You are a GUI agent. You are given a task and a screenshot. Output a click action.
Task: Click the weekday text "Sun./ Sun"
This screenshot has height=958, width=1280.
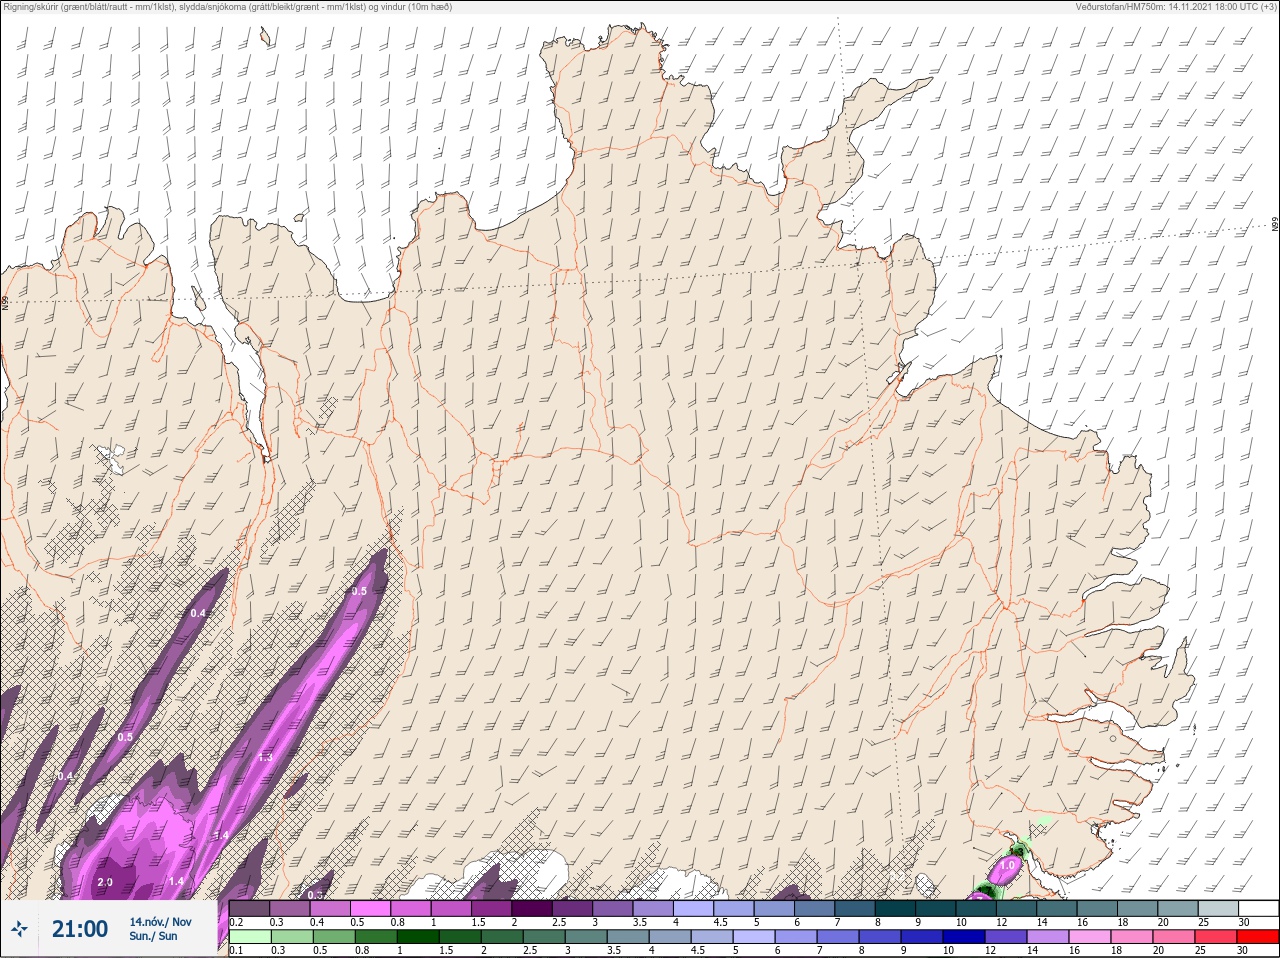(x=153, y=936)
